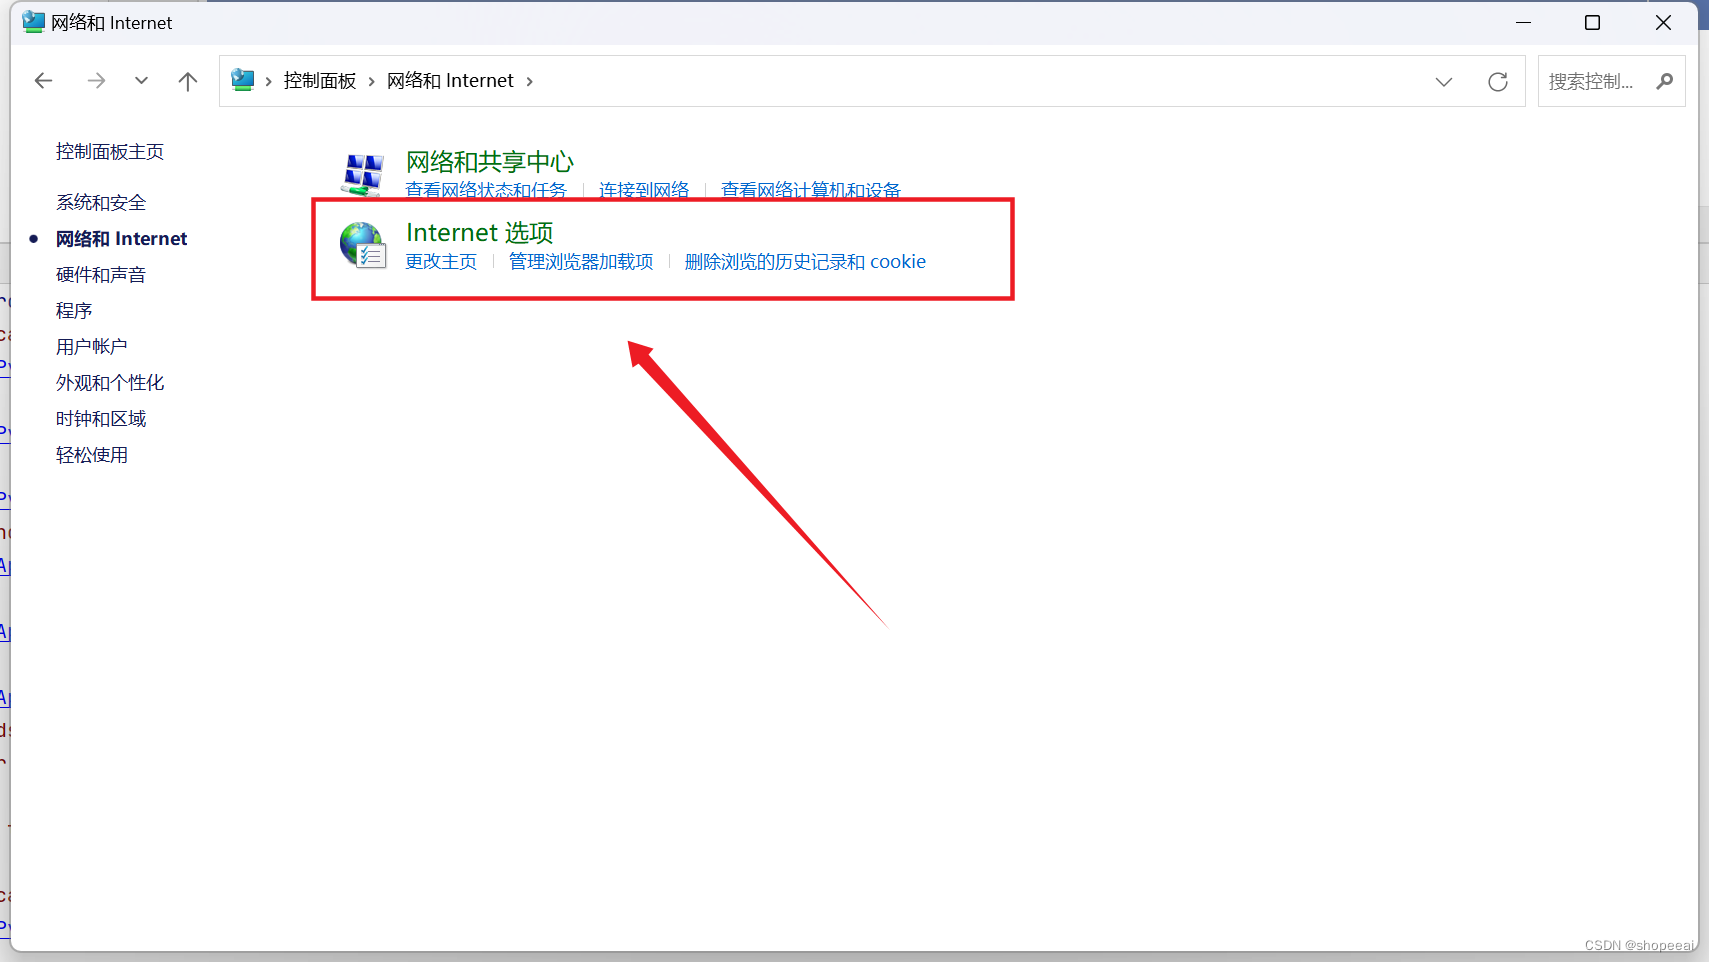Open the 网络和共享中心 by clicking its icon
Viewport: 1709px width, 962px height.
click(x=363, y=173)
